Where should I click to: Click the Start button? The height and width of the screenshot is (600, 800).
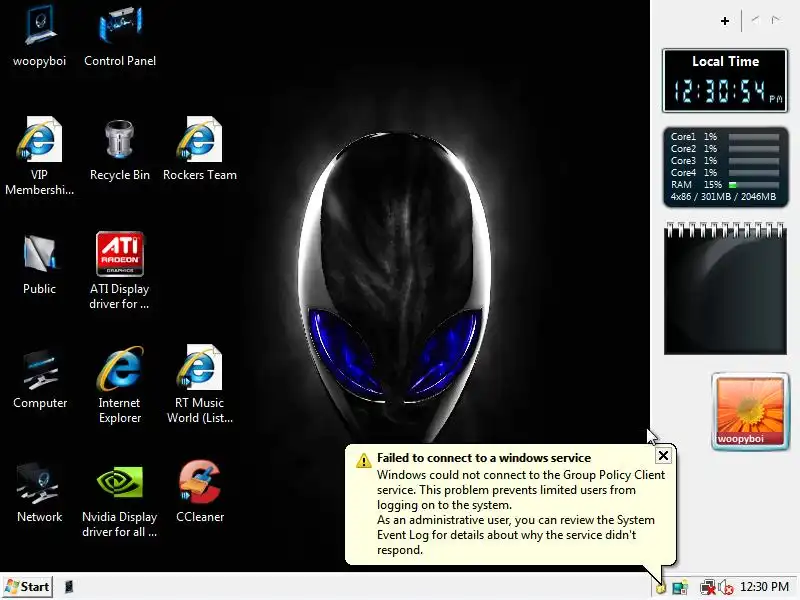click(x=28, y=587)
